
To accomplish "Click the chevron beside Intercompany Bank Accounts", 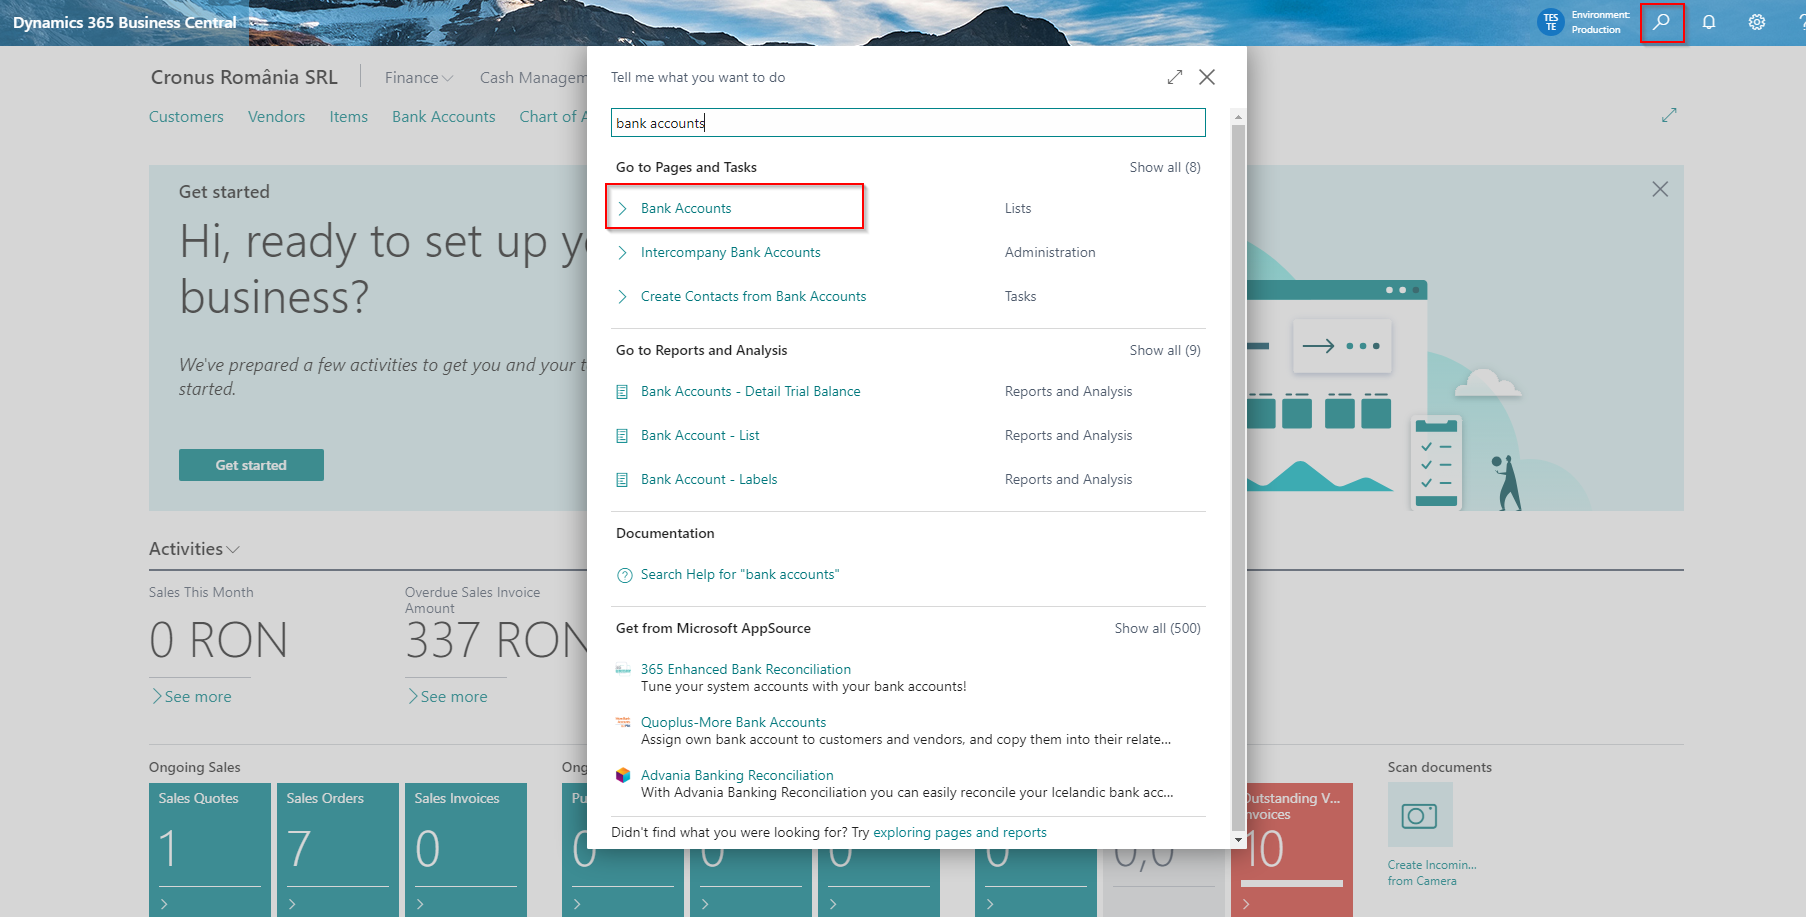I will tap(622, 252).
